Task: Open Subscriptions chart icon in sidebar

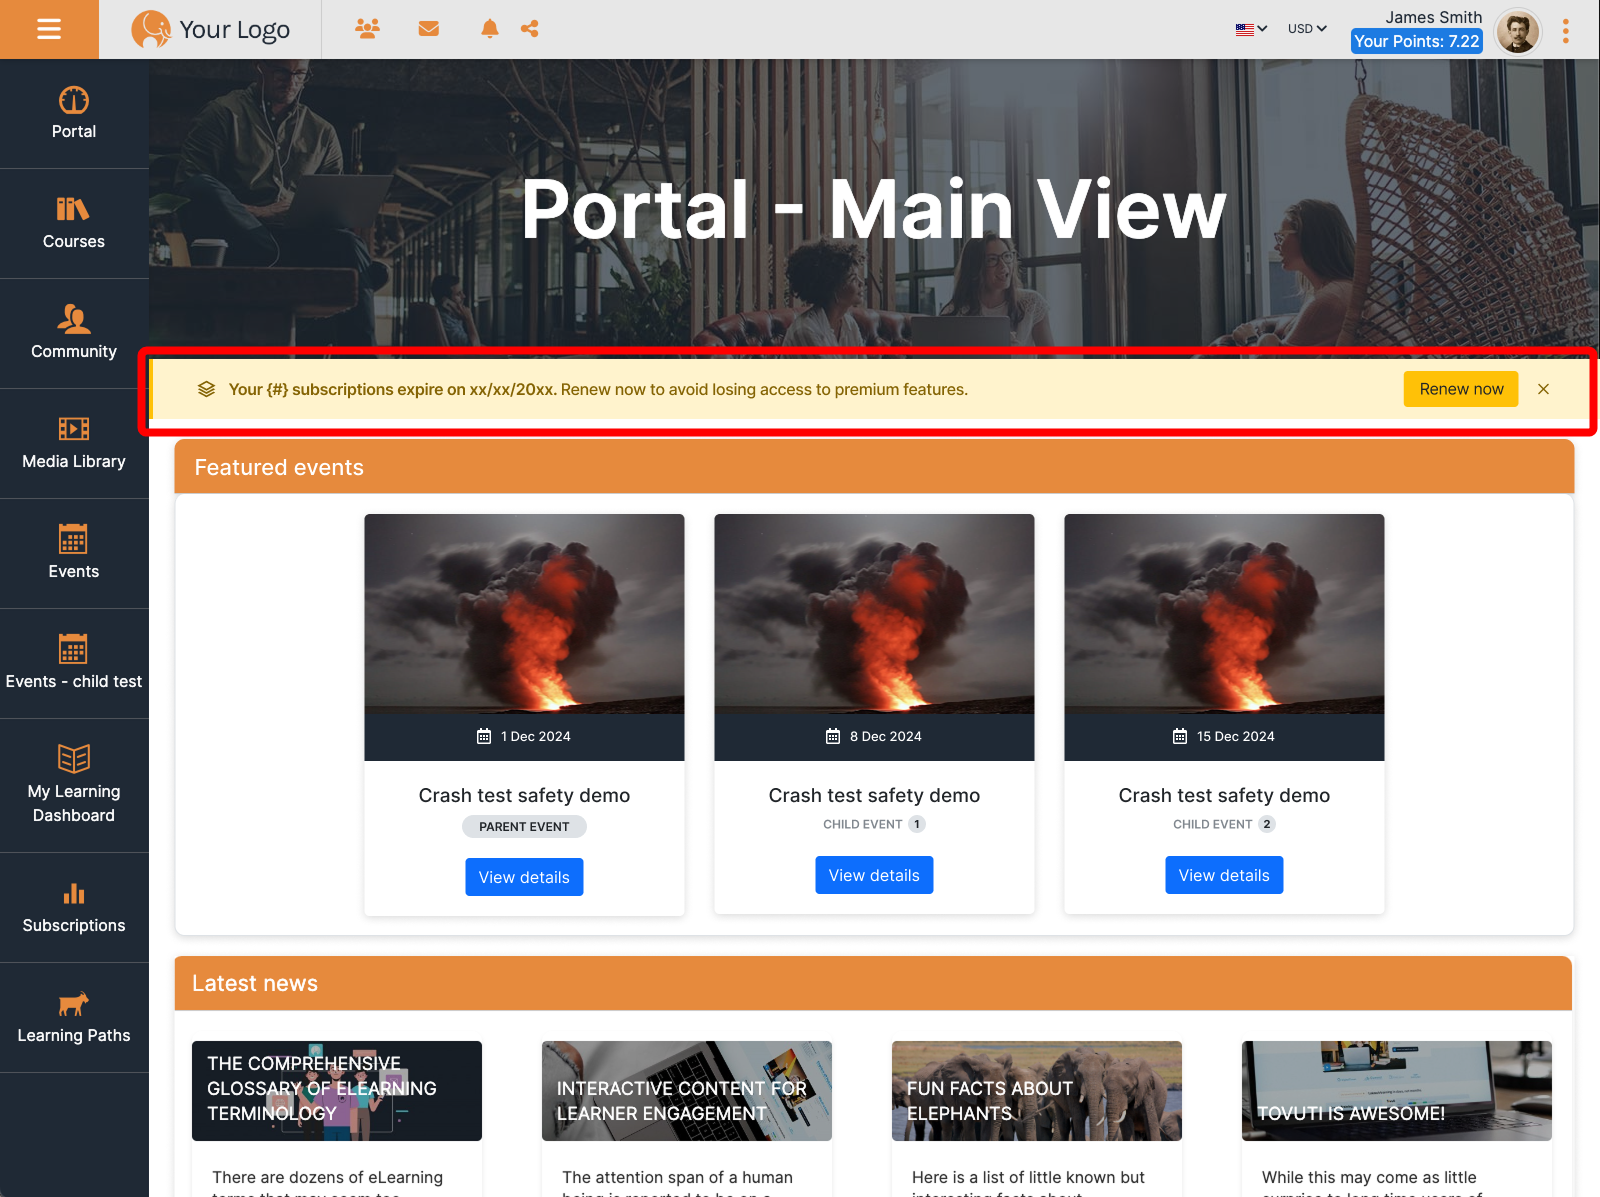Action: 74,894
